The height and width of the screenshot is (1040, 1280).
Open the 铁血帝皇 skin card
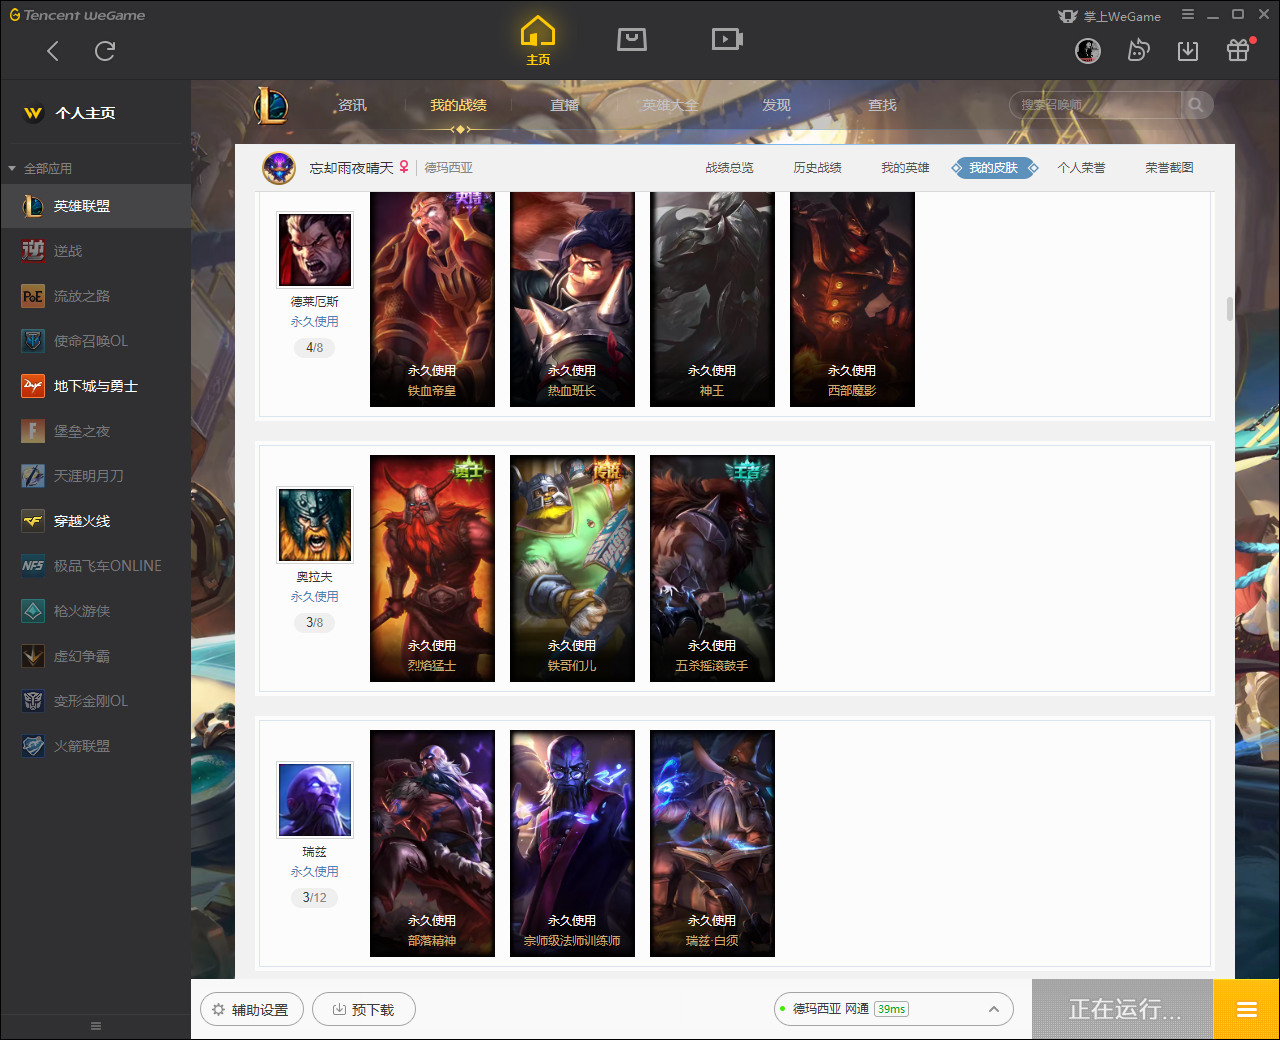click(432, 299)
